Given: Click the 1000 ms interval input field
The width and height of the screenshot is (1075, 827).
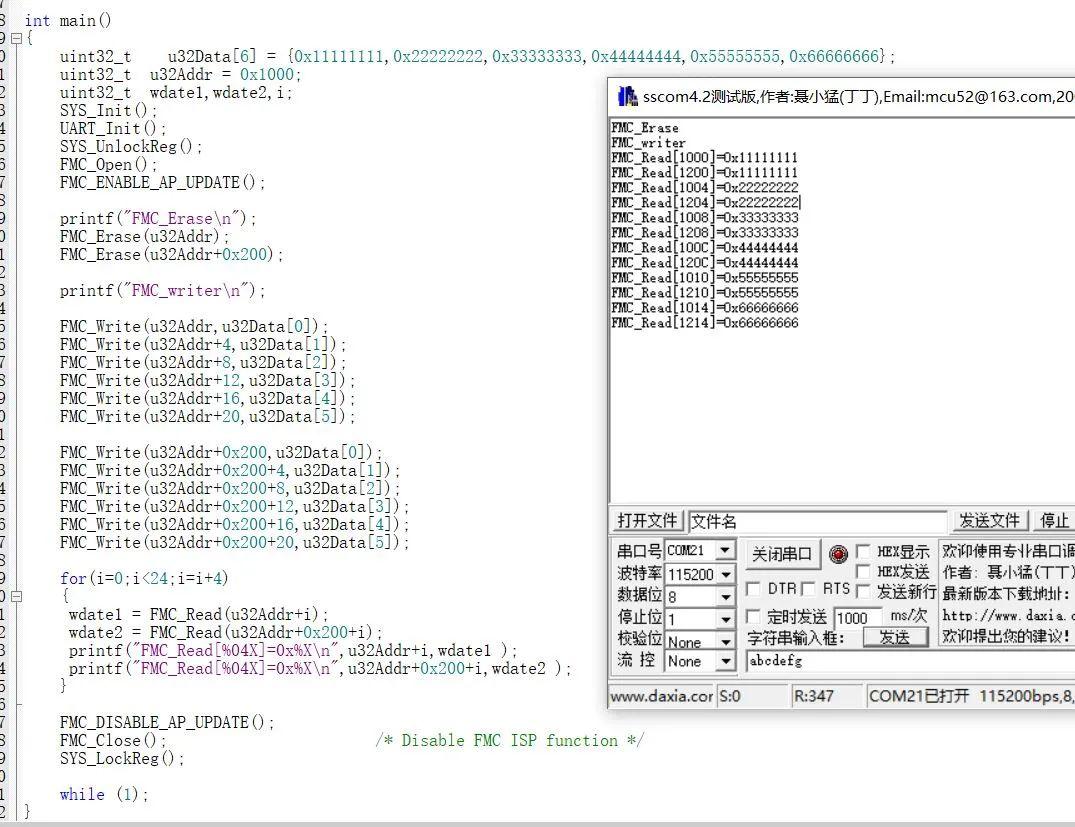Looking at the screenshot, I should tap(858, 618).
